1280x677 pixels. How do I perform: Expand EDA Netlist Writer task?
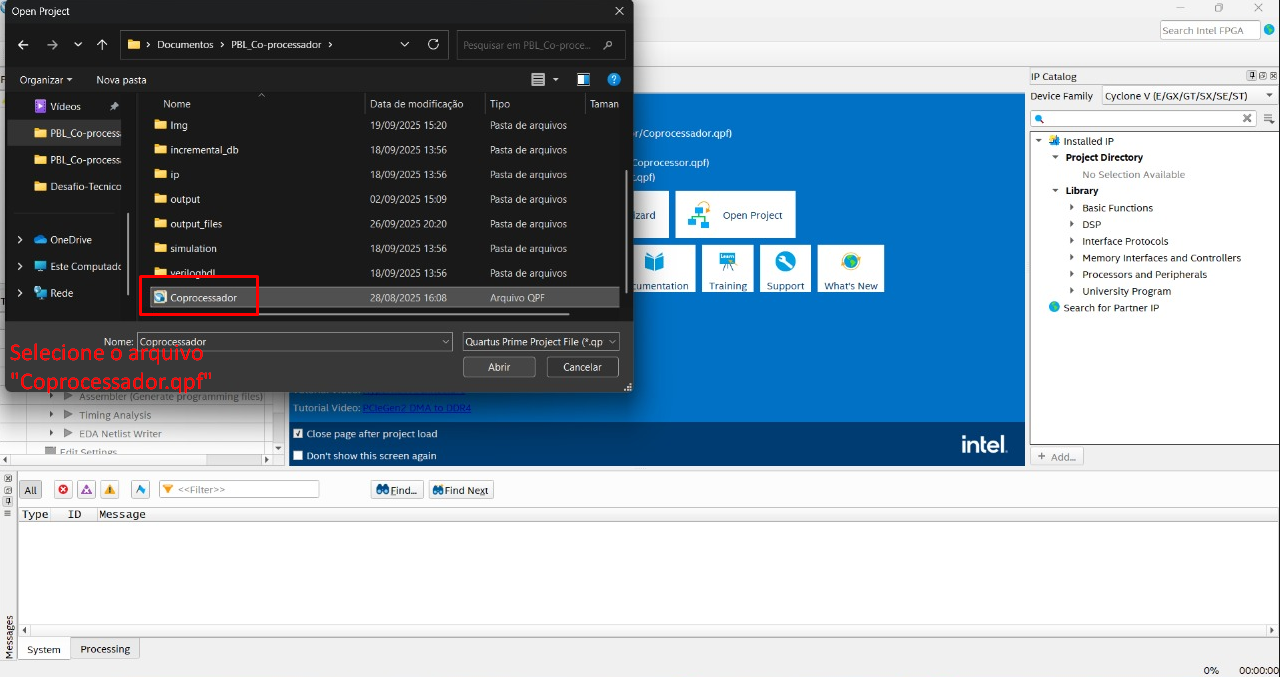(x=53, y=434)
